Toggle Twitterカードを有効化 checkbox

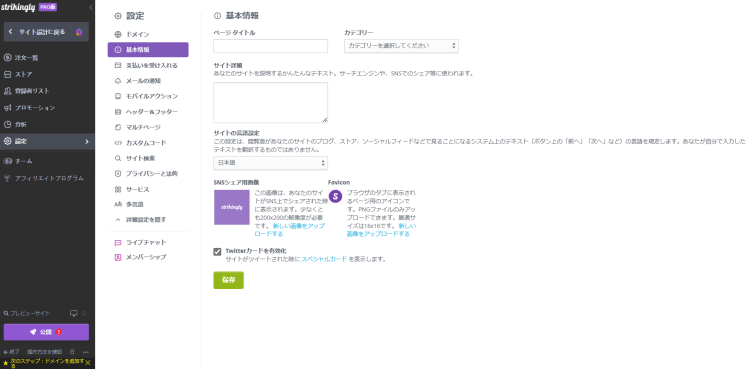tap(217, 251)
